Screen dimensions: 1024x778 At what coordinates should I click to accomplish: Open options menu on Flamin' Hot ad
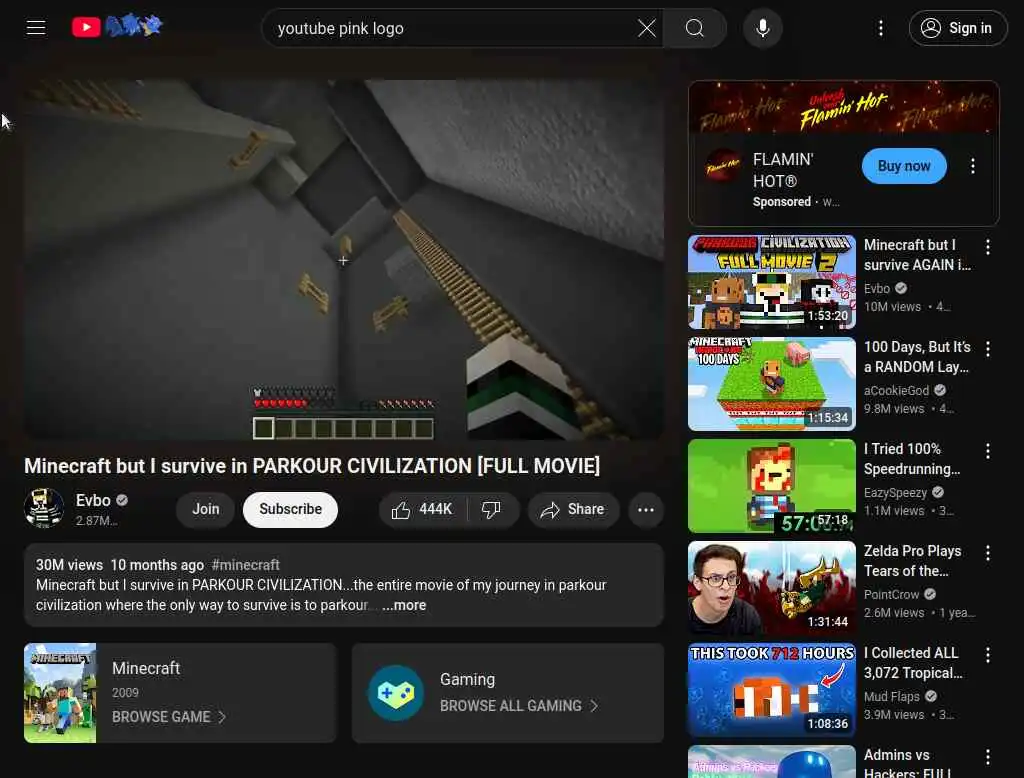tap(972, 166)
